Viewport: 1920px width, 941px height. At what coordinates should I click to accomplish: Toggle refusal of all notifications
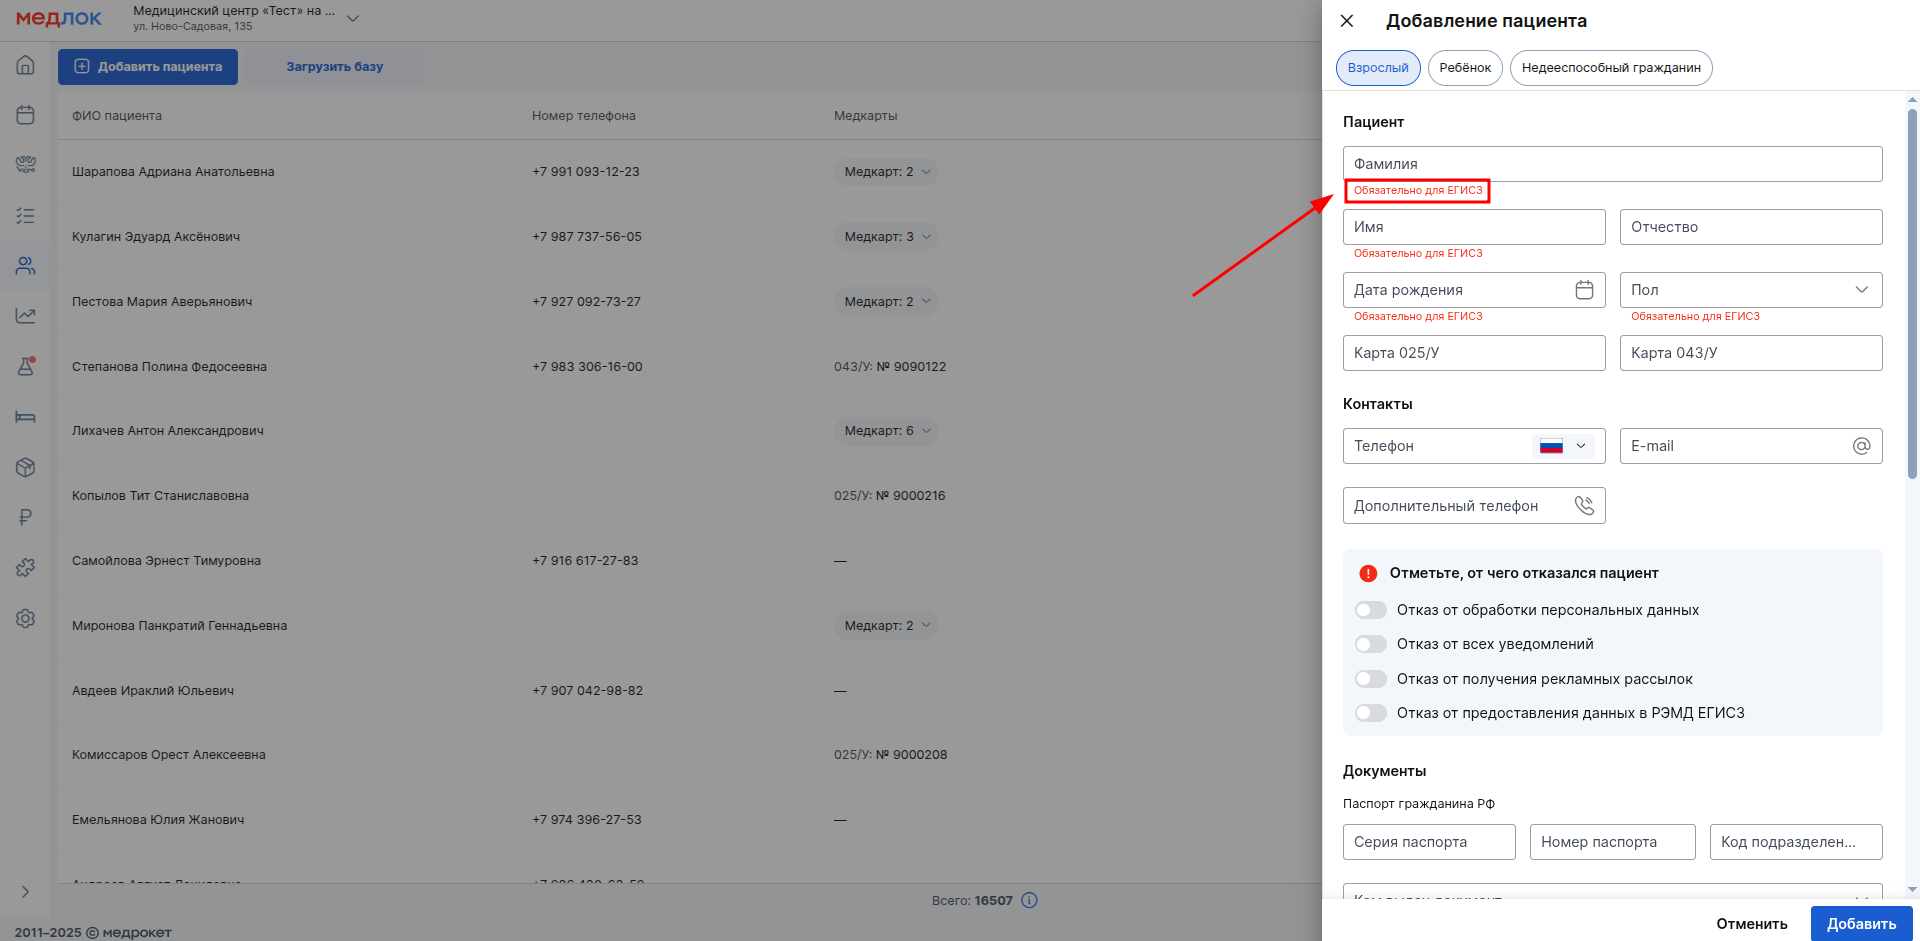[x=1370, y=644]
